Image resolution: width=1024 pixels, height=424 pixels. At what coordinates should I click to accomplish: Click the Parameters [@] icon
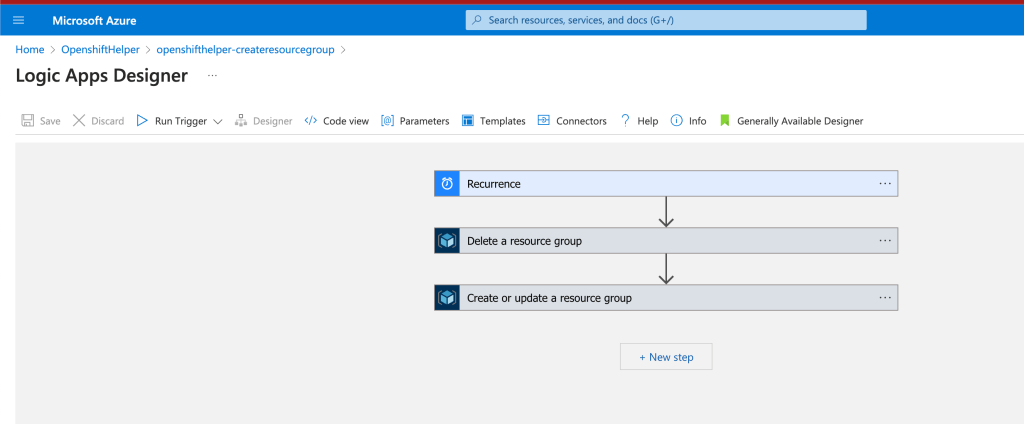point(387,121)
